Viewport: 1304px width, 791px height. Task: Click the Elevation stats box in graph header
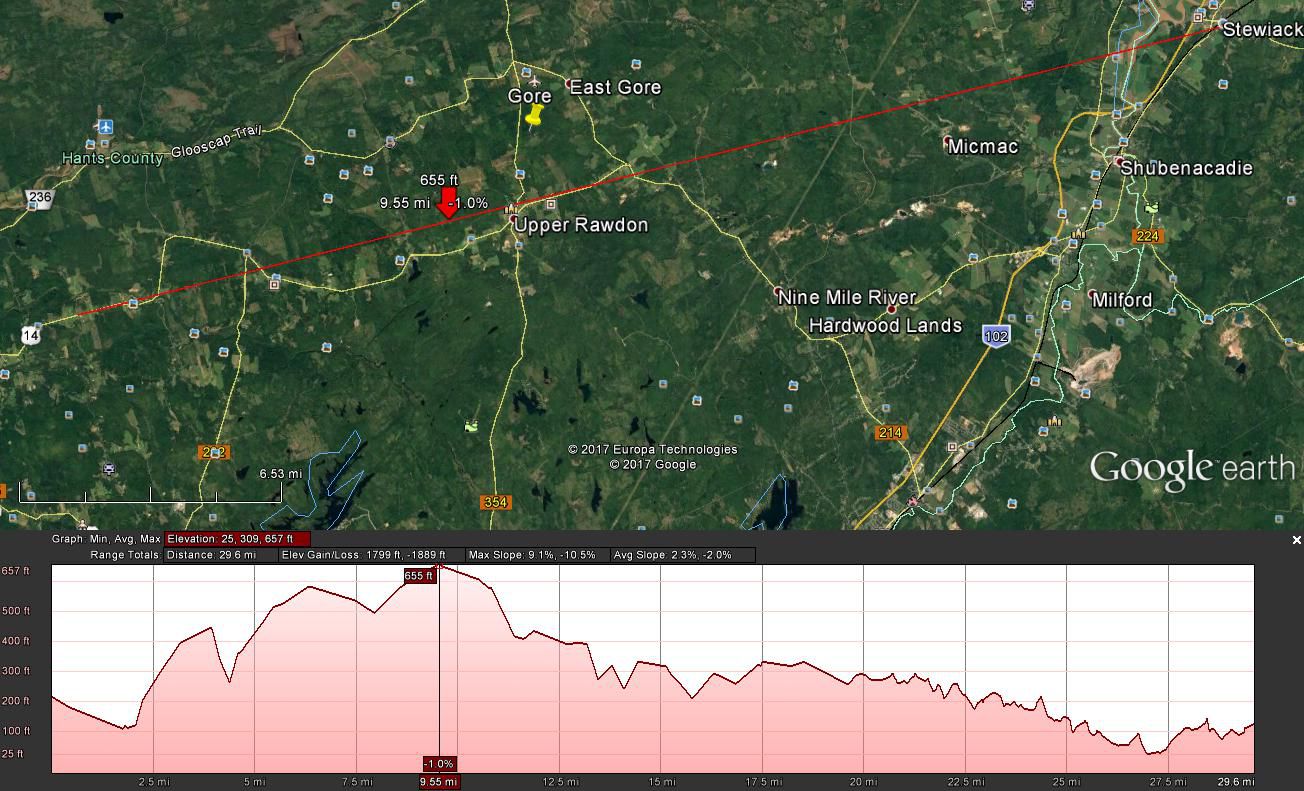[237, 539]
